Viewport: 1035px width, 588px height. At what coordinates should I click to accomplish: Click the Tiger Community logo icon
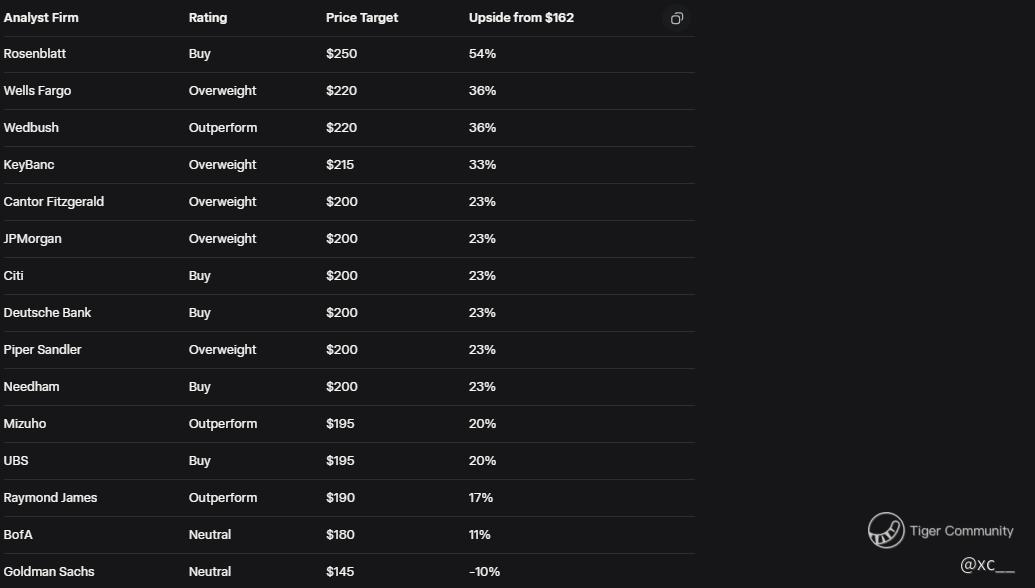point(885,531)
